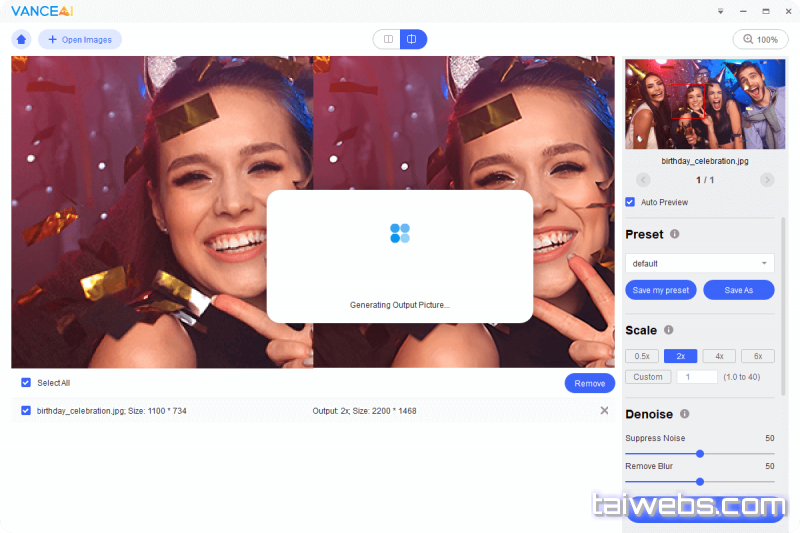Click the Home icon button
The width and height of the screenshot is (800, 533).
[x=21, y=40]
